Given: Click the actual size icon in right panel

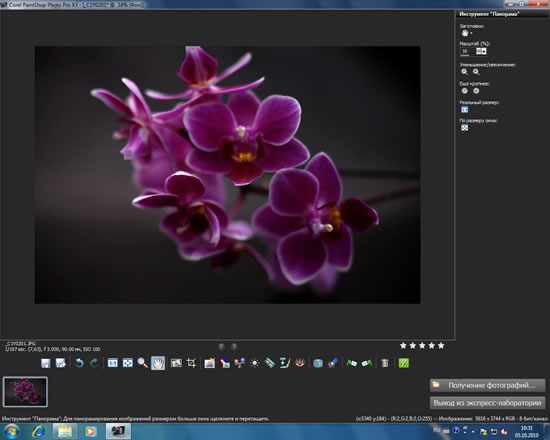Looking at the screenshot, I should point(464,110).
